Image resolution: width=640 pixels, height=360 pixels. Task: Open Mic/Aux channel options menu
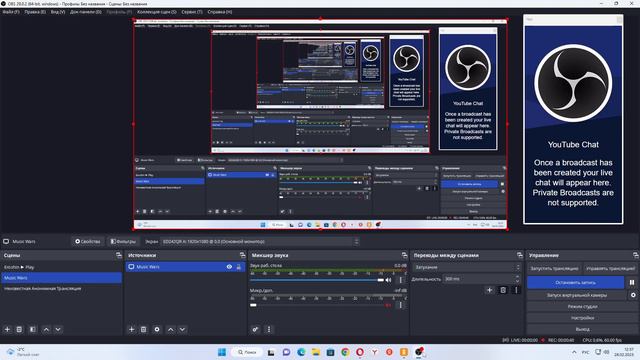(400, 305)
